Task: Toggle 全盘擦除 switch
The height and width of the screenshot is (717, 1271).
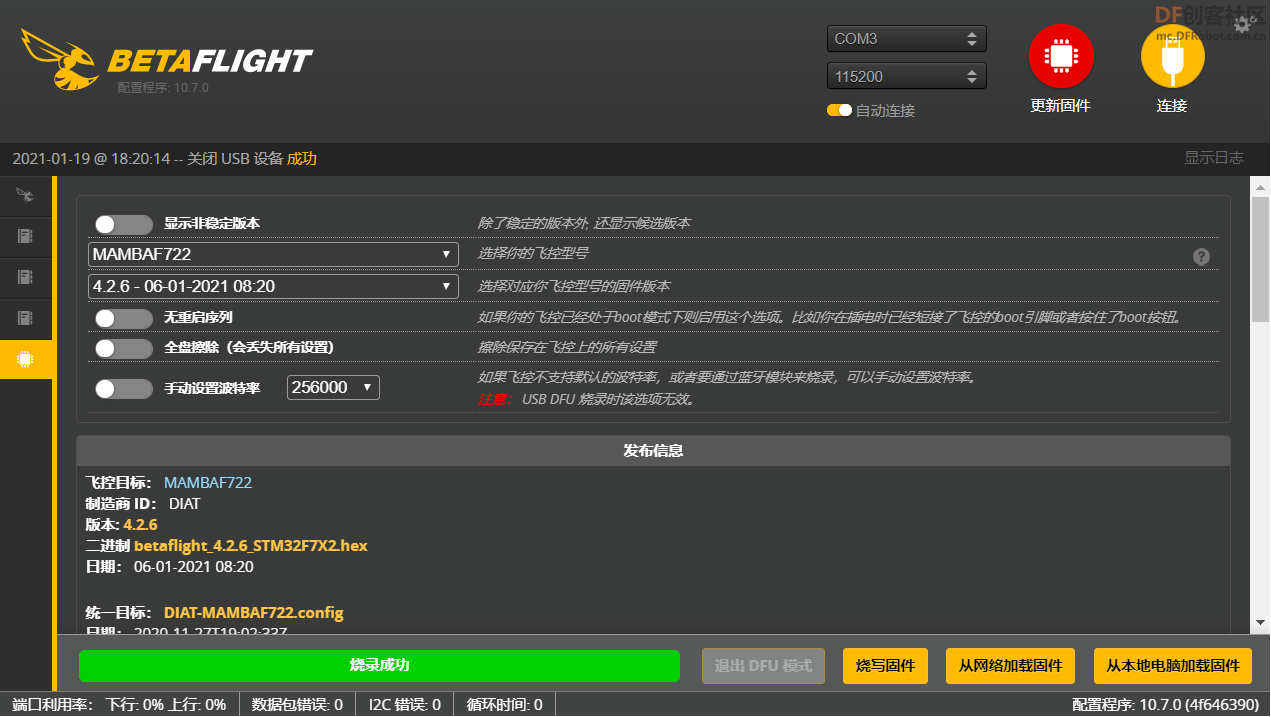Action: coord(124,348)
